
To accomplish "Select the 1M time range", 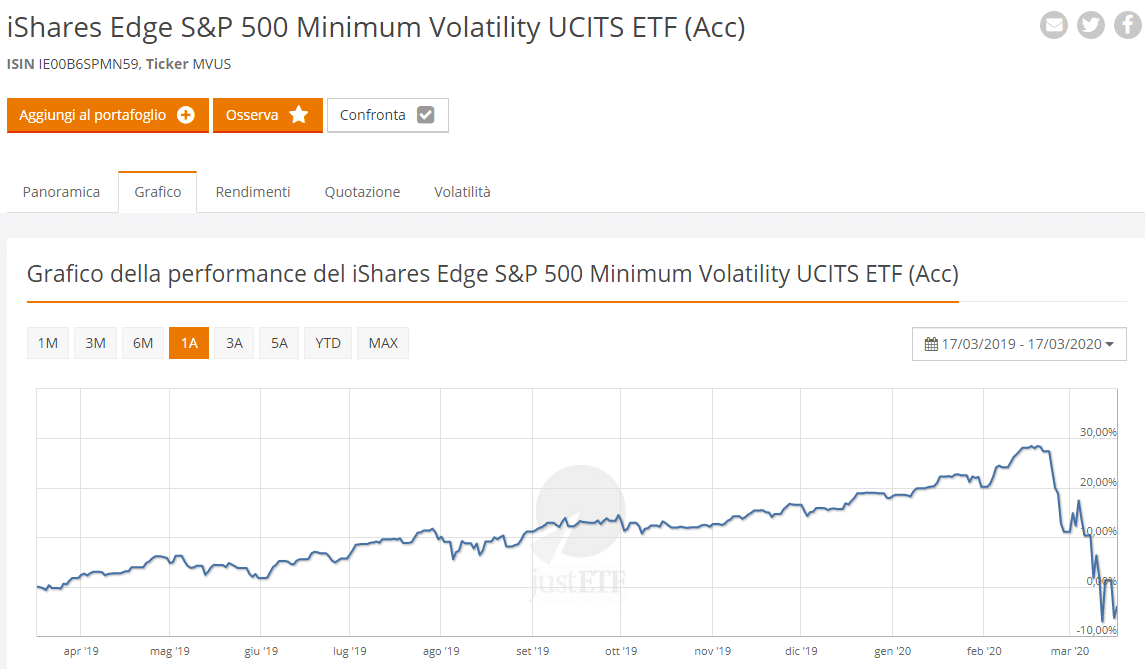I will click(x=47, y=343).
